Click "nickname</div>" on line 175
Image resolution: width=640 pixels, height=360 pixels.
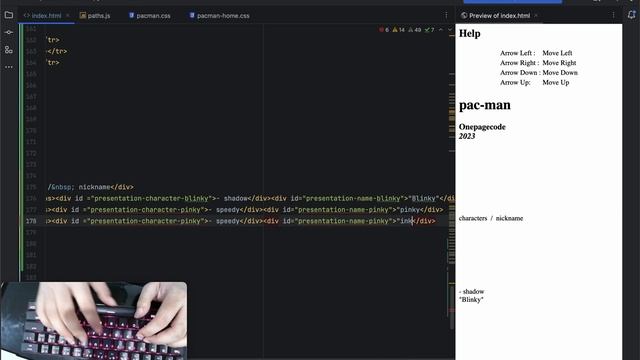(x=106, y=187)
